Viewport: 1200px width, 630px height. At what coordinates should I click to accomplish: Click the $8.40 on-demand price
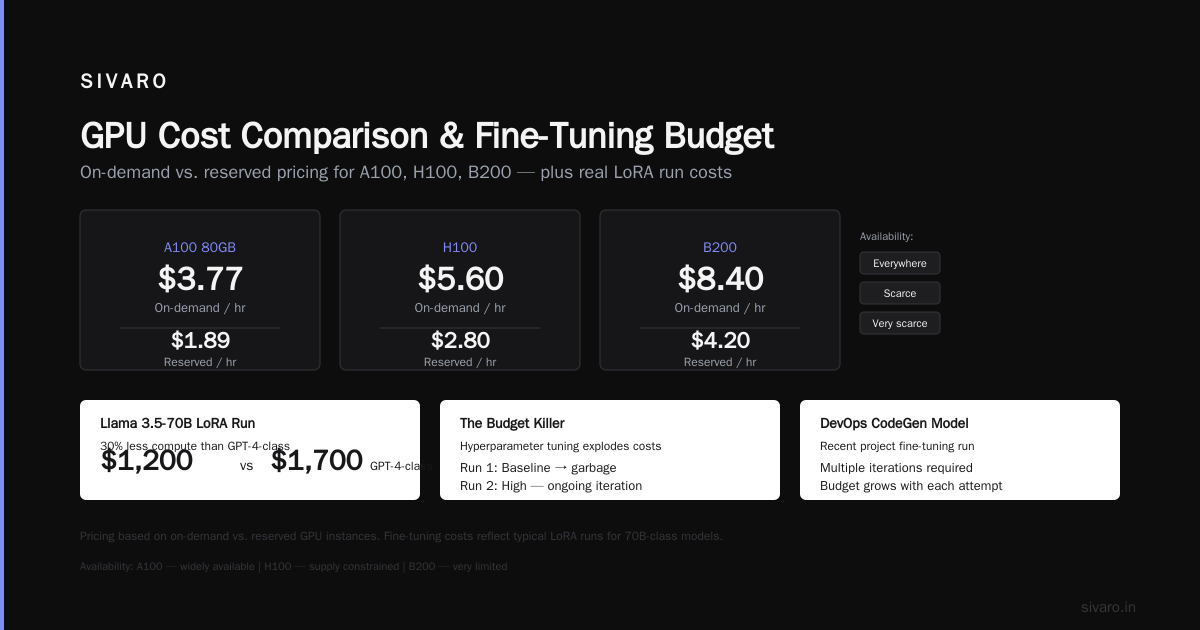(x=720, y=278)
